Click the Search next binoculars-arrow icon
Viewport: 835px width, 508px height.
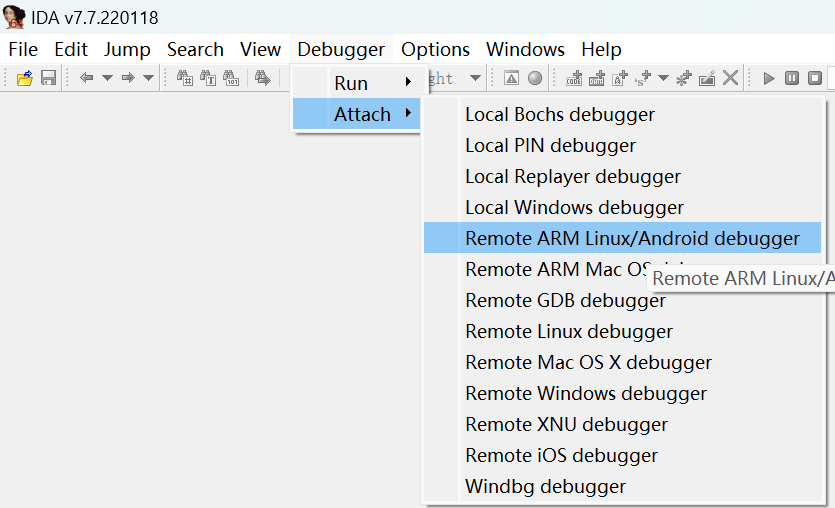(x=262, y=78)
